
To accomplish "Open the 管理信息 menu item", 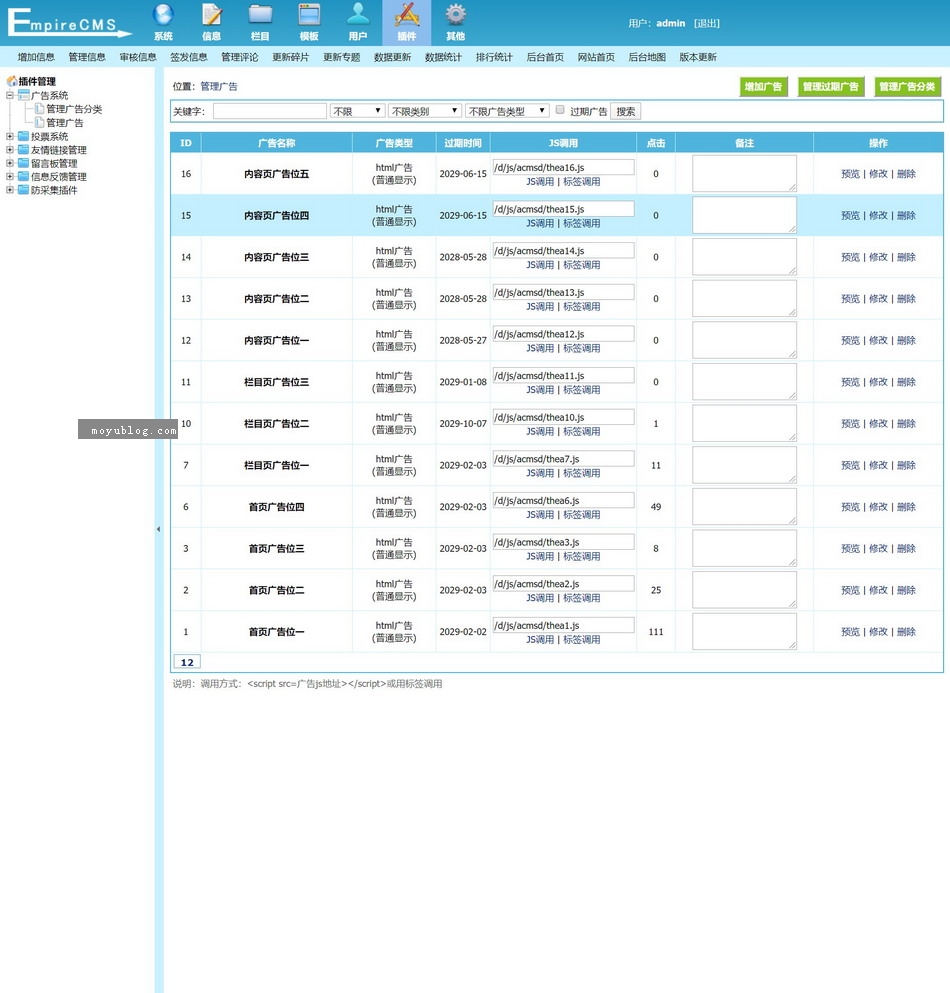I will pos(87,57).
